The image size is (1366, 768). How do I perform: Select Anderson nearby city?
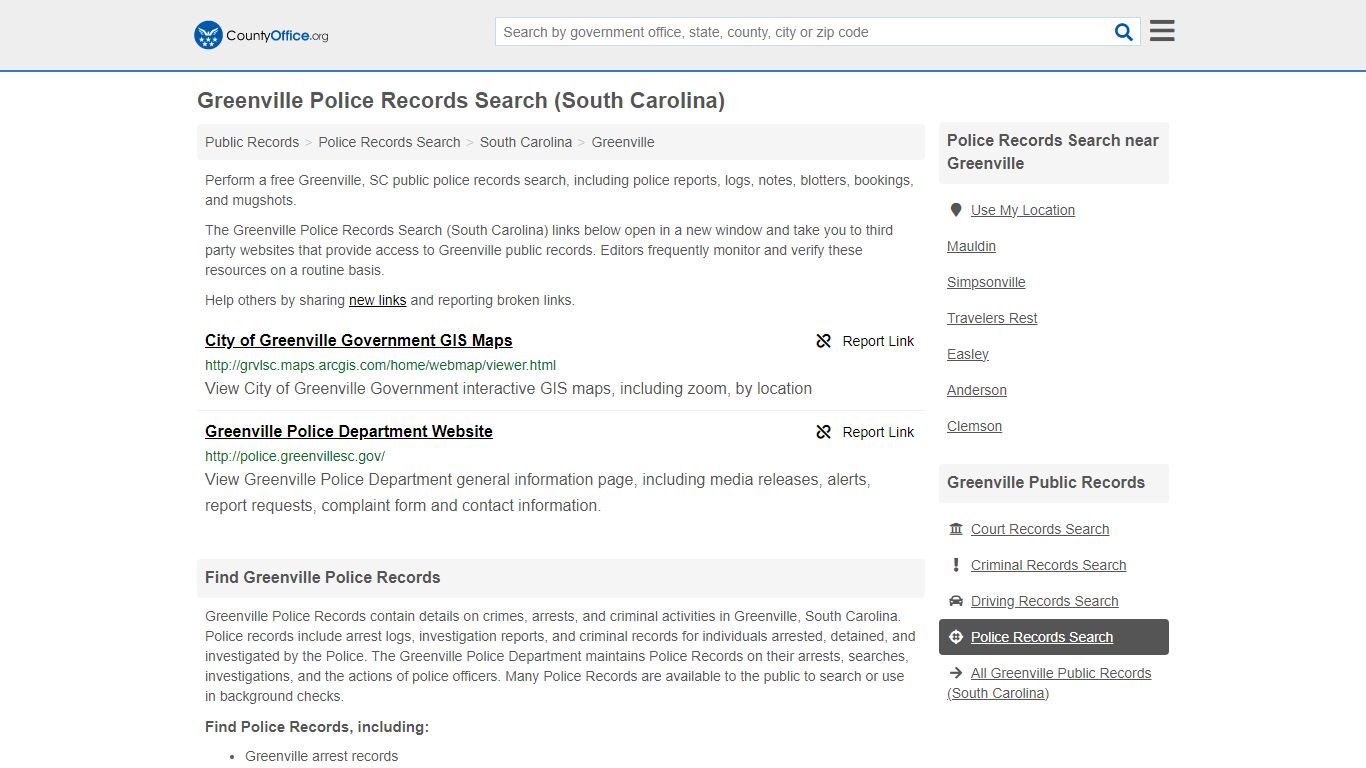[977, 390]
